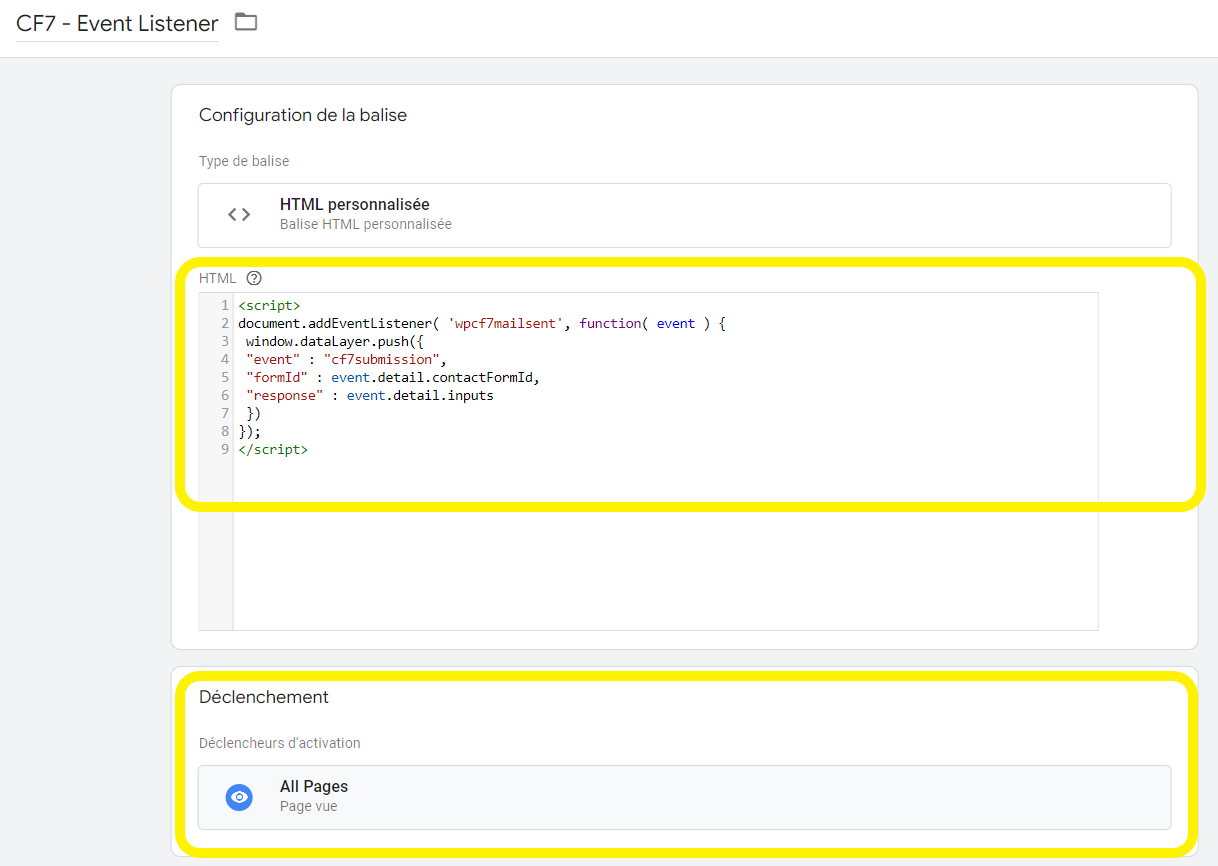This screenshot has width=1218, height=866.
Task: Click the code brackets icon for HTML personnalisée
Action: click(x=239, y=214)
